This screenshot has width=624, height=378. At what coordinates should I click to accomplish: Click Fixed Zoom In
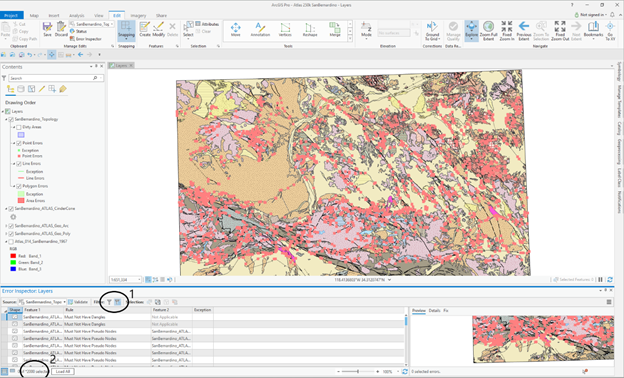[507, 31]
